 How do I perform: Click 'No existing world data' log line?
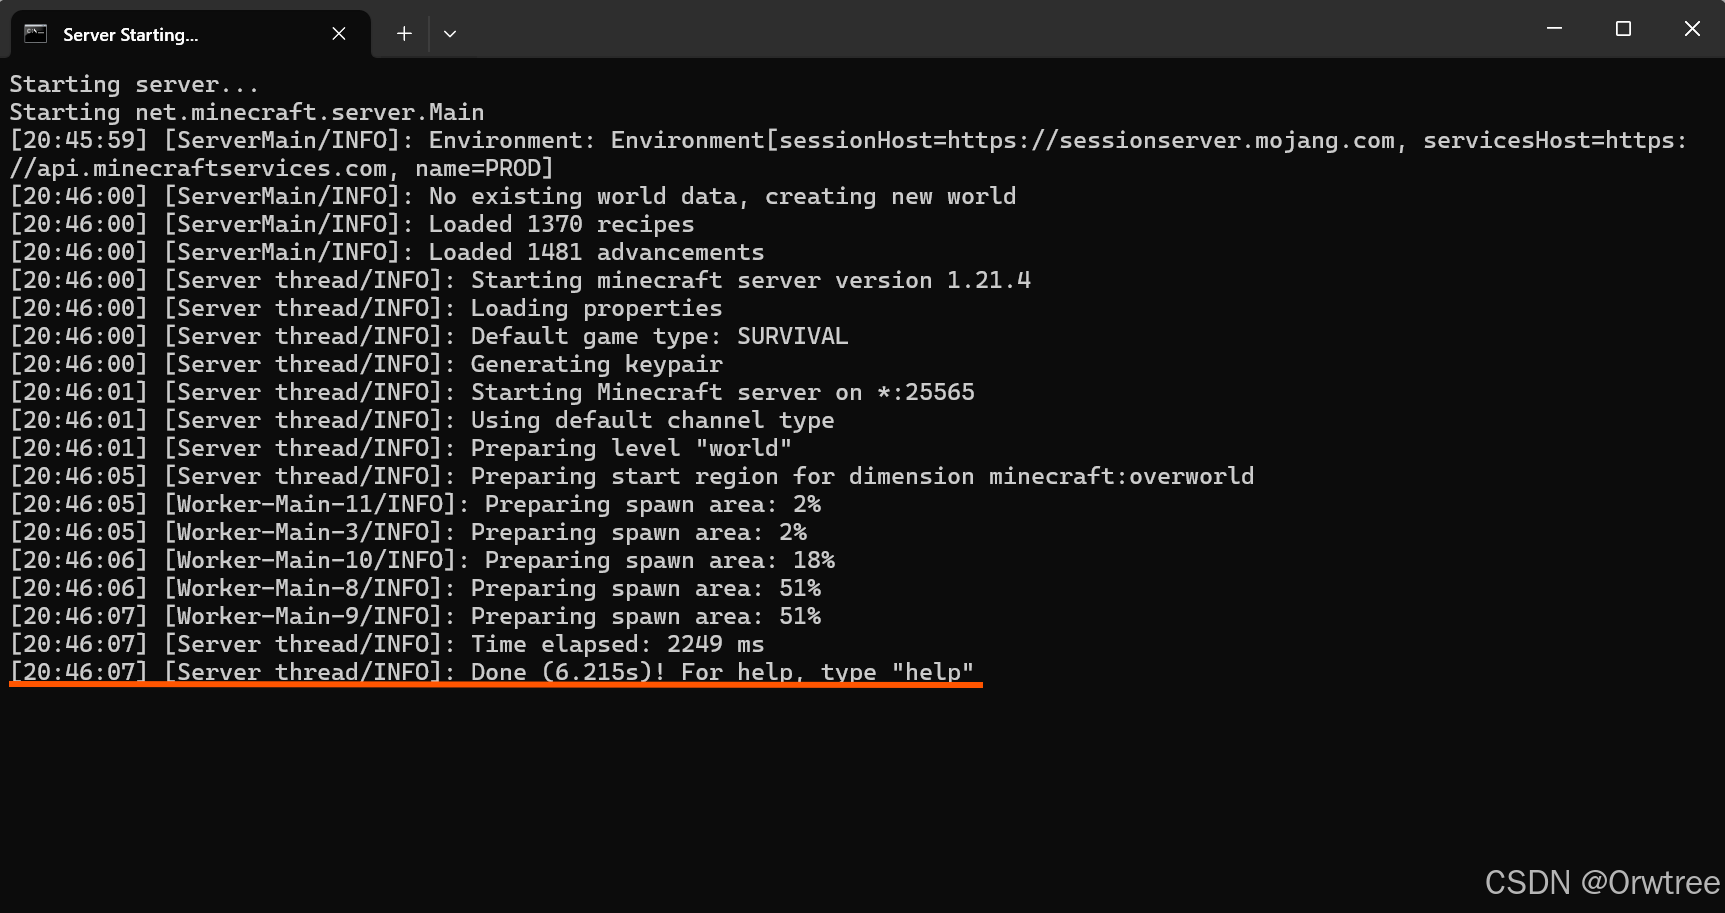[x=513, y=197]
